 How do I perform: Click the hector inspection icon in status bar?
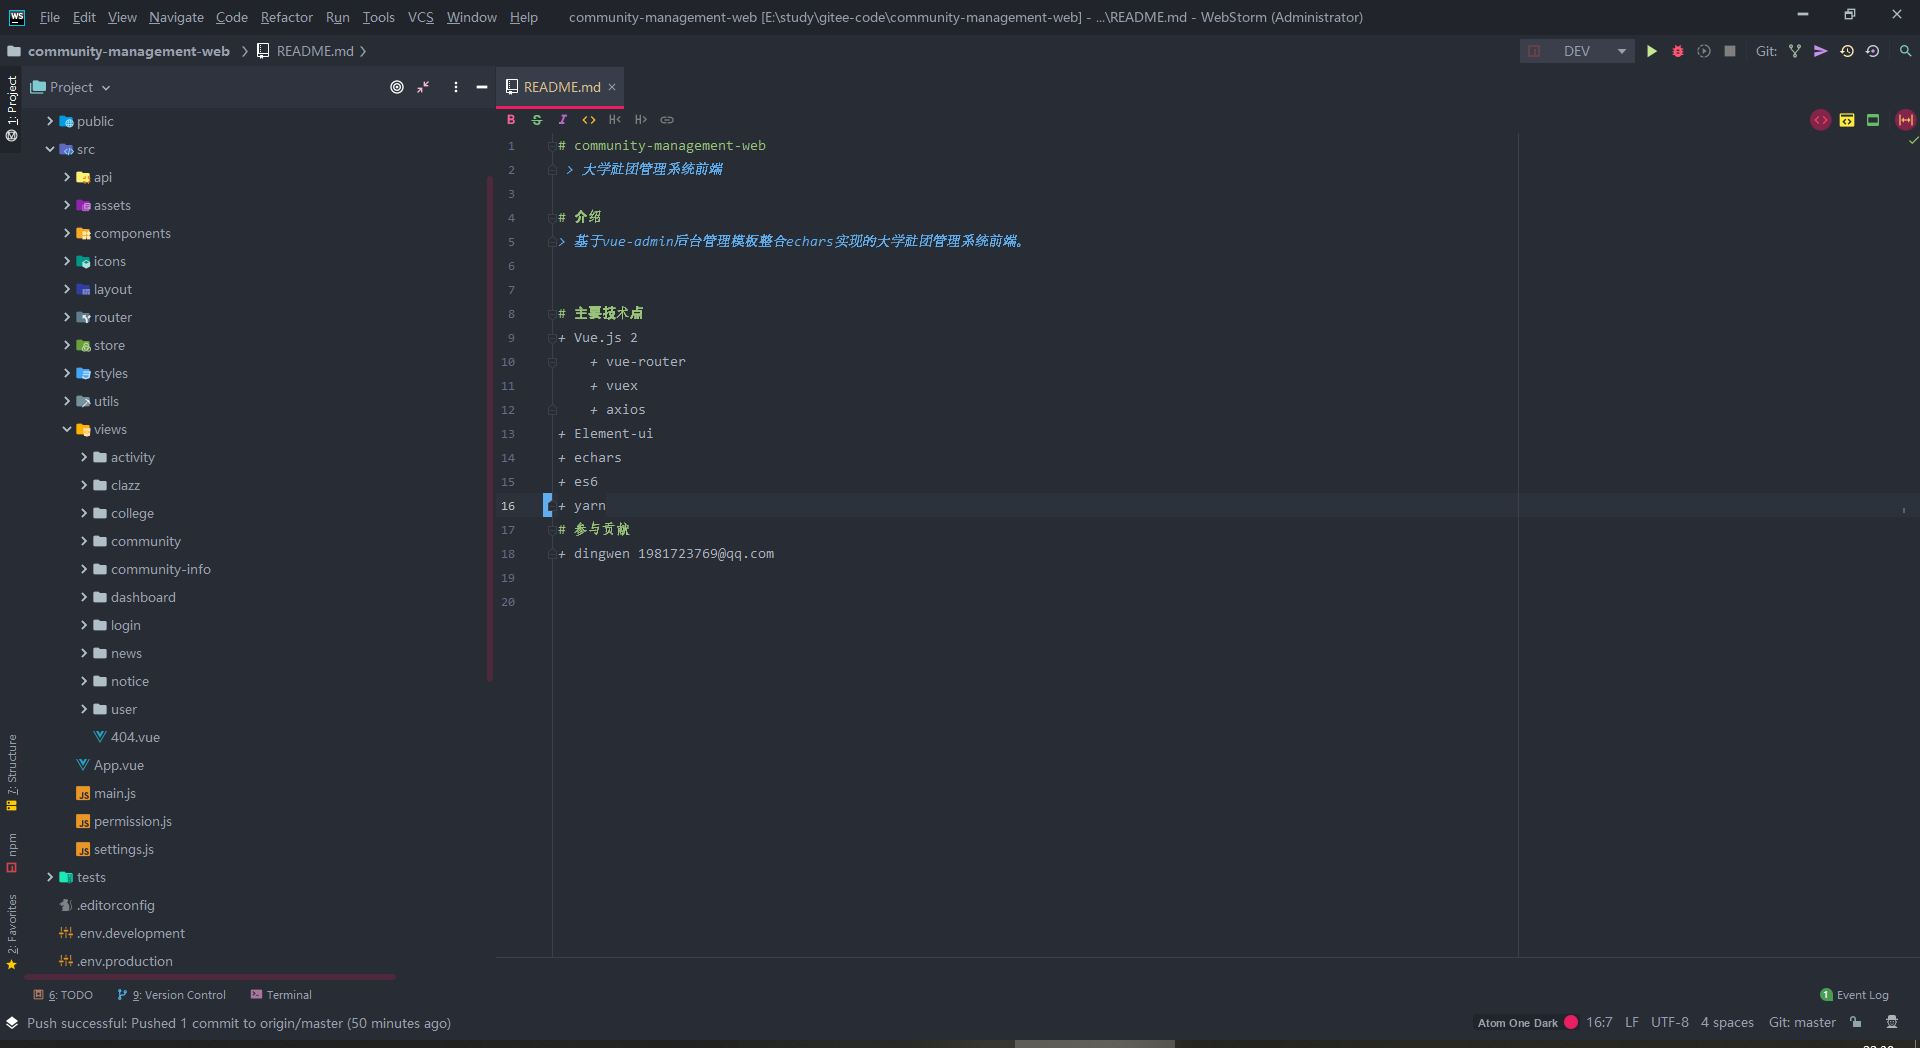1892,1022
